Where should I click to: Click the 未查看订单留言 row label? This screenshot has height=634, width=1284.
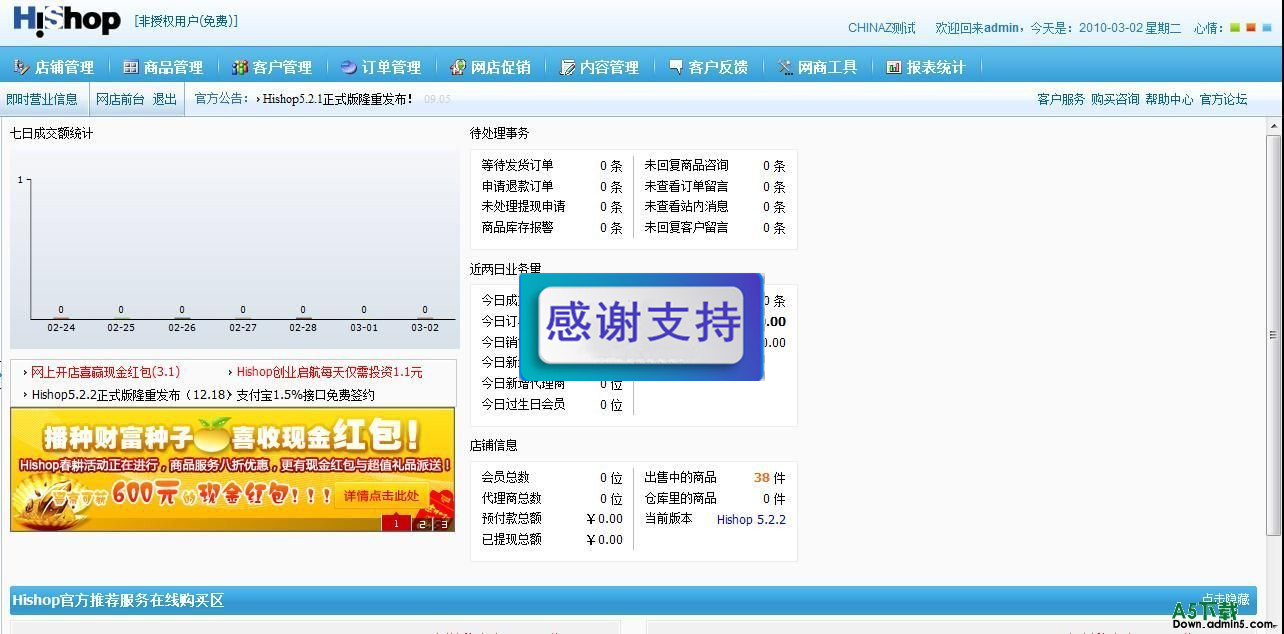(686, 187)
